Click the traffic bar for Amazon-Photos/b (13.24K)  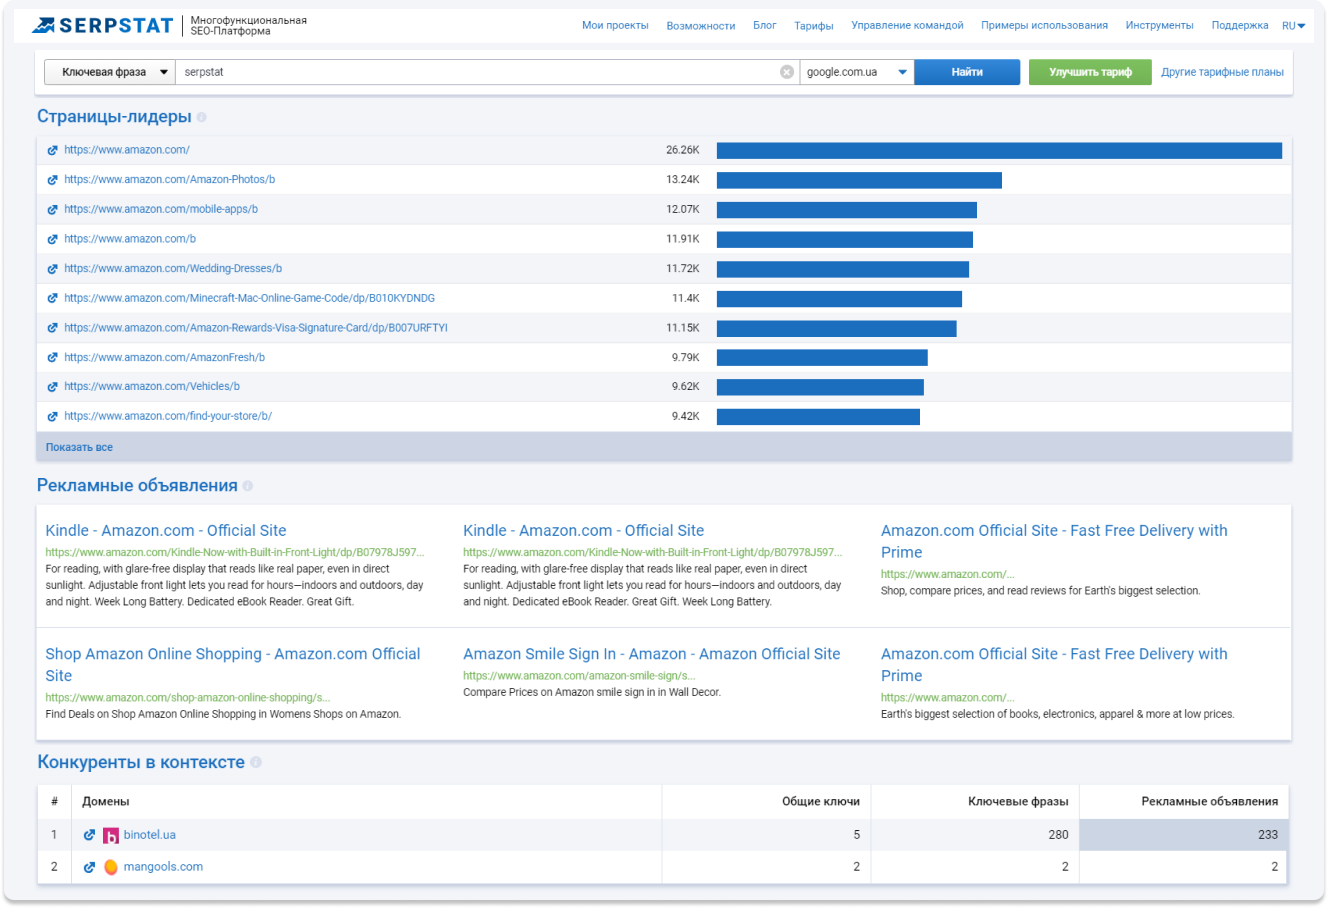(859, 180)
